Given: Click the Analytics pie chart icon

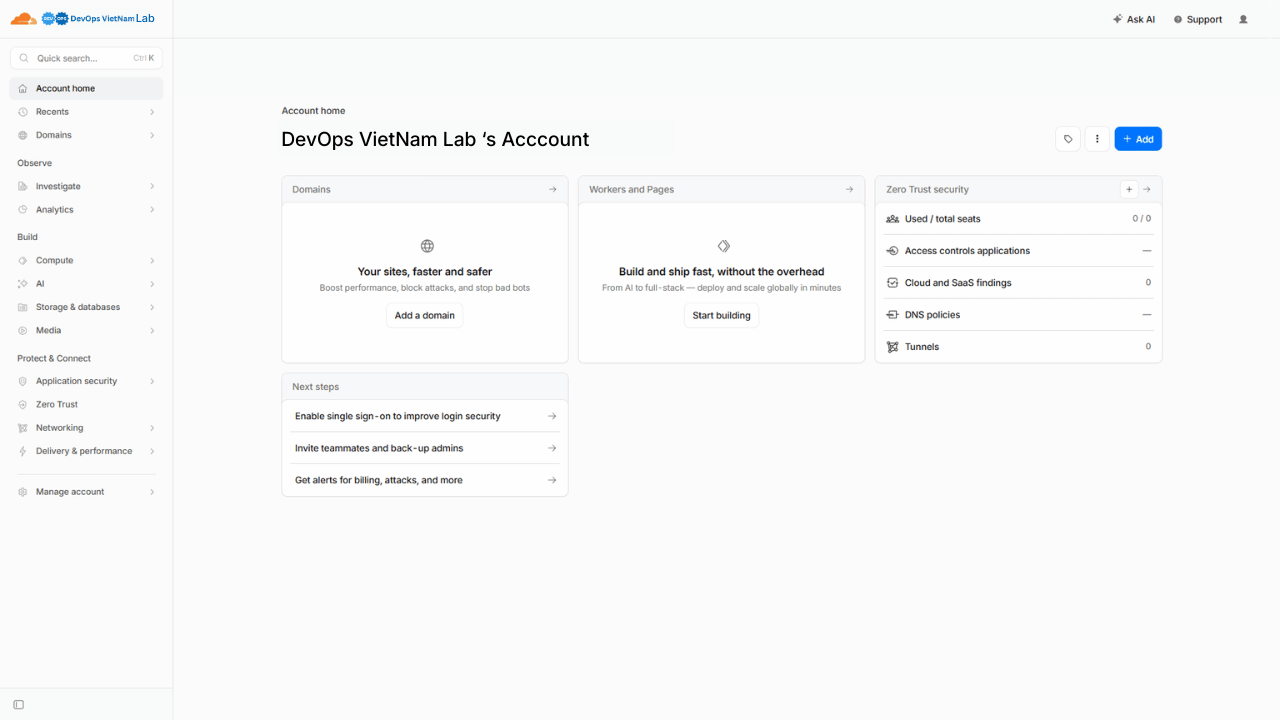Looking at the screenshot, I should click(23, 210).
